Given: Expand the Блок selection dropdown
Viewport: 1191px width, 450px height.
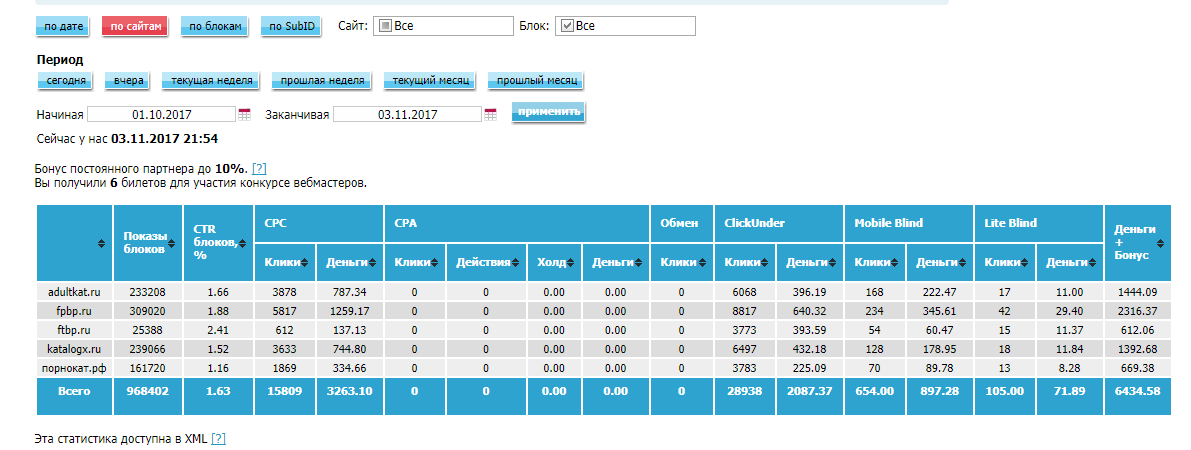Looking at the screenshot, I should (625, 26).
